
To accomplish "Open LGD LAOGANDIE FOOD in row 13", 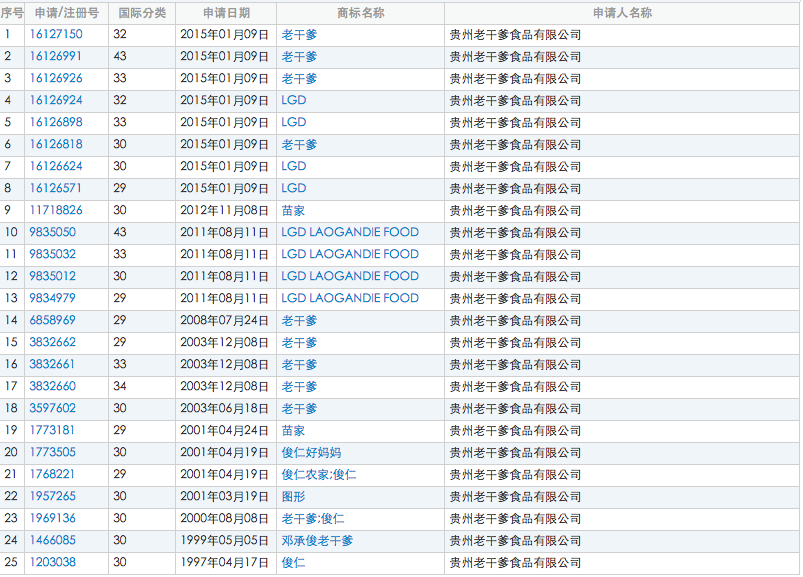I will tap(350, 298).
